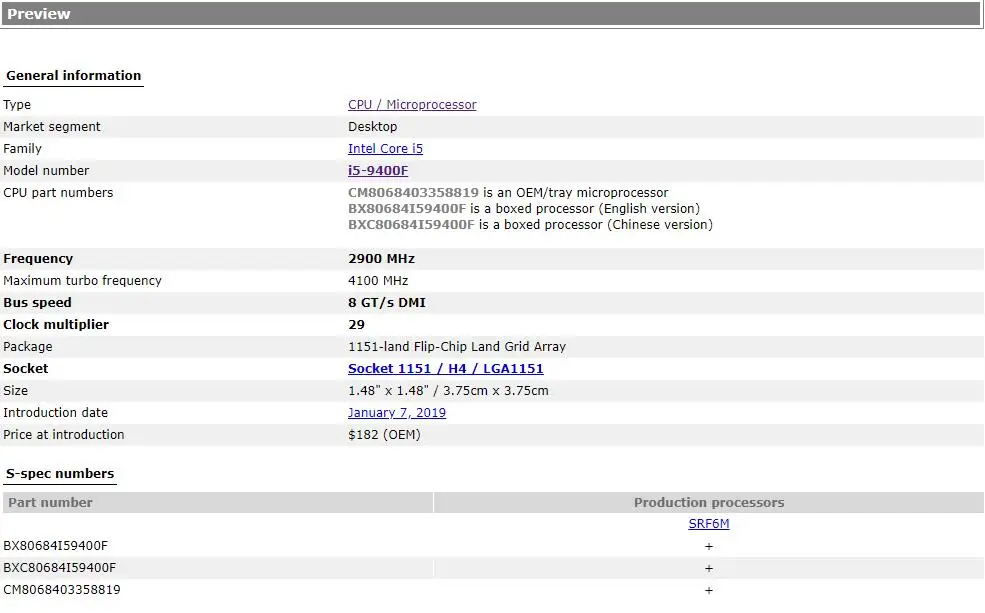
Task: Click the Size row label
Action: (15, 391)
